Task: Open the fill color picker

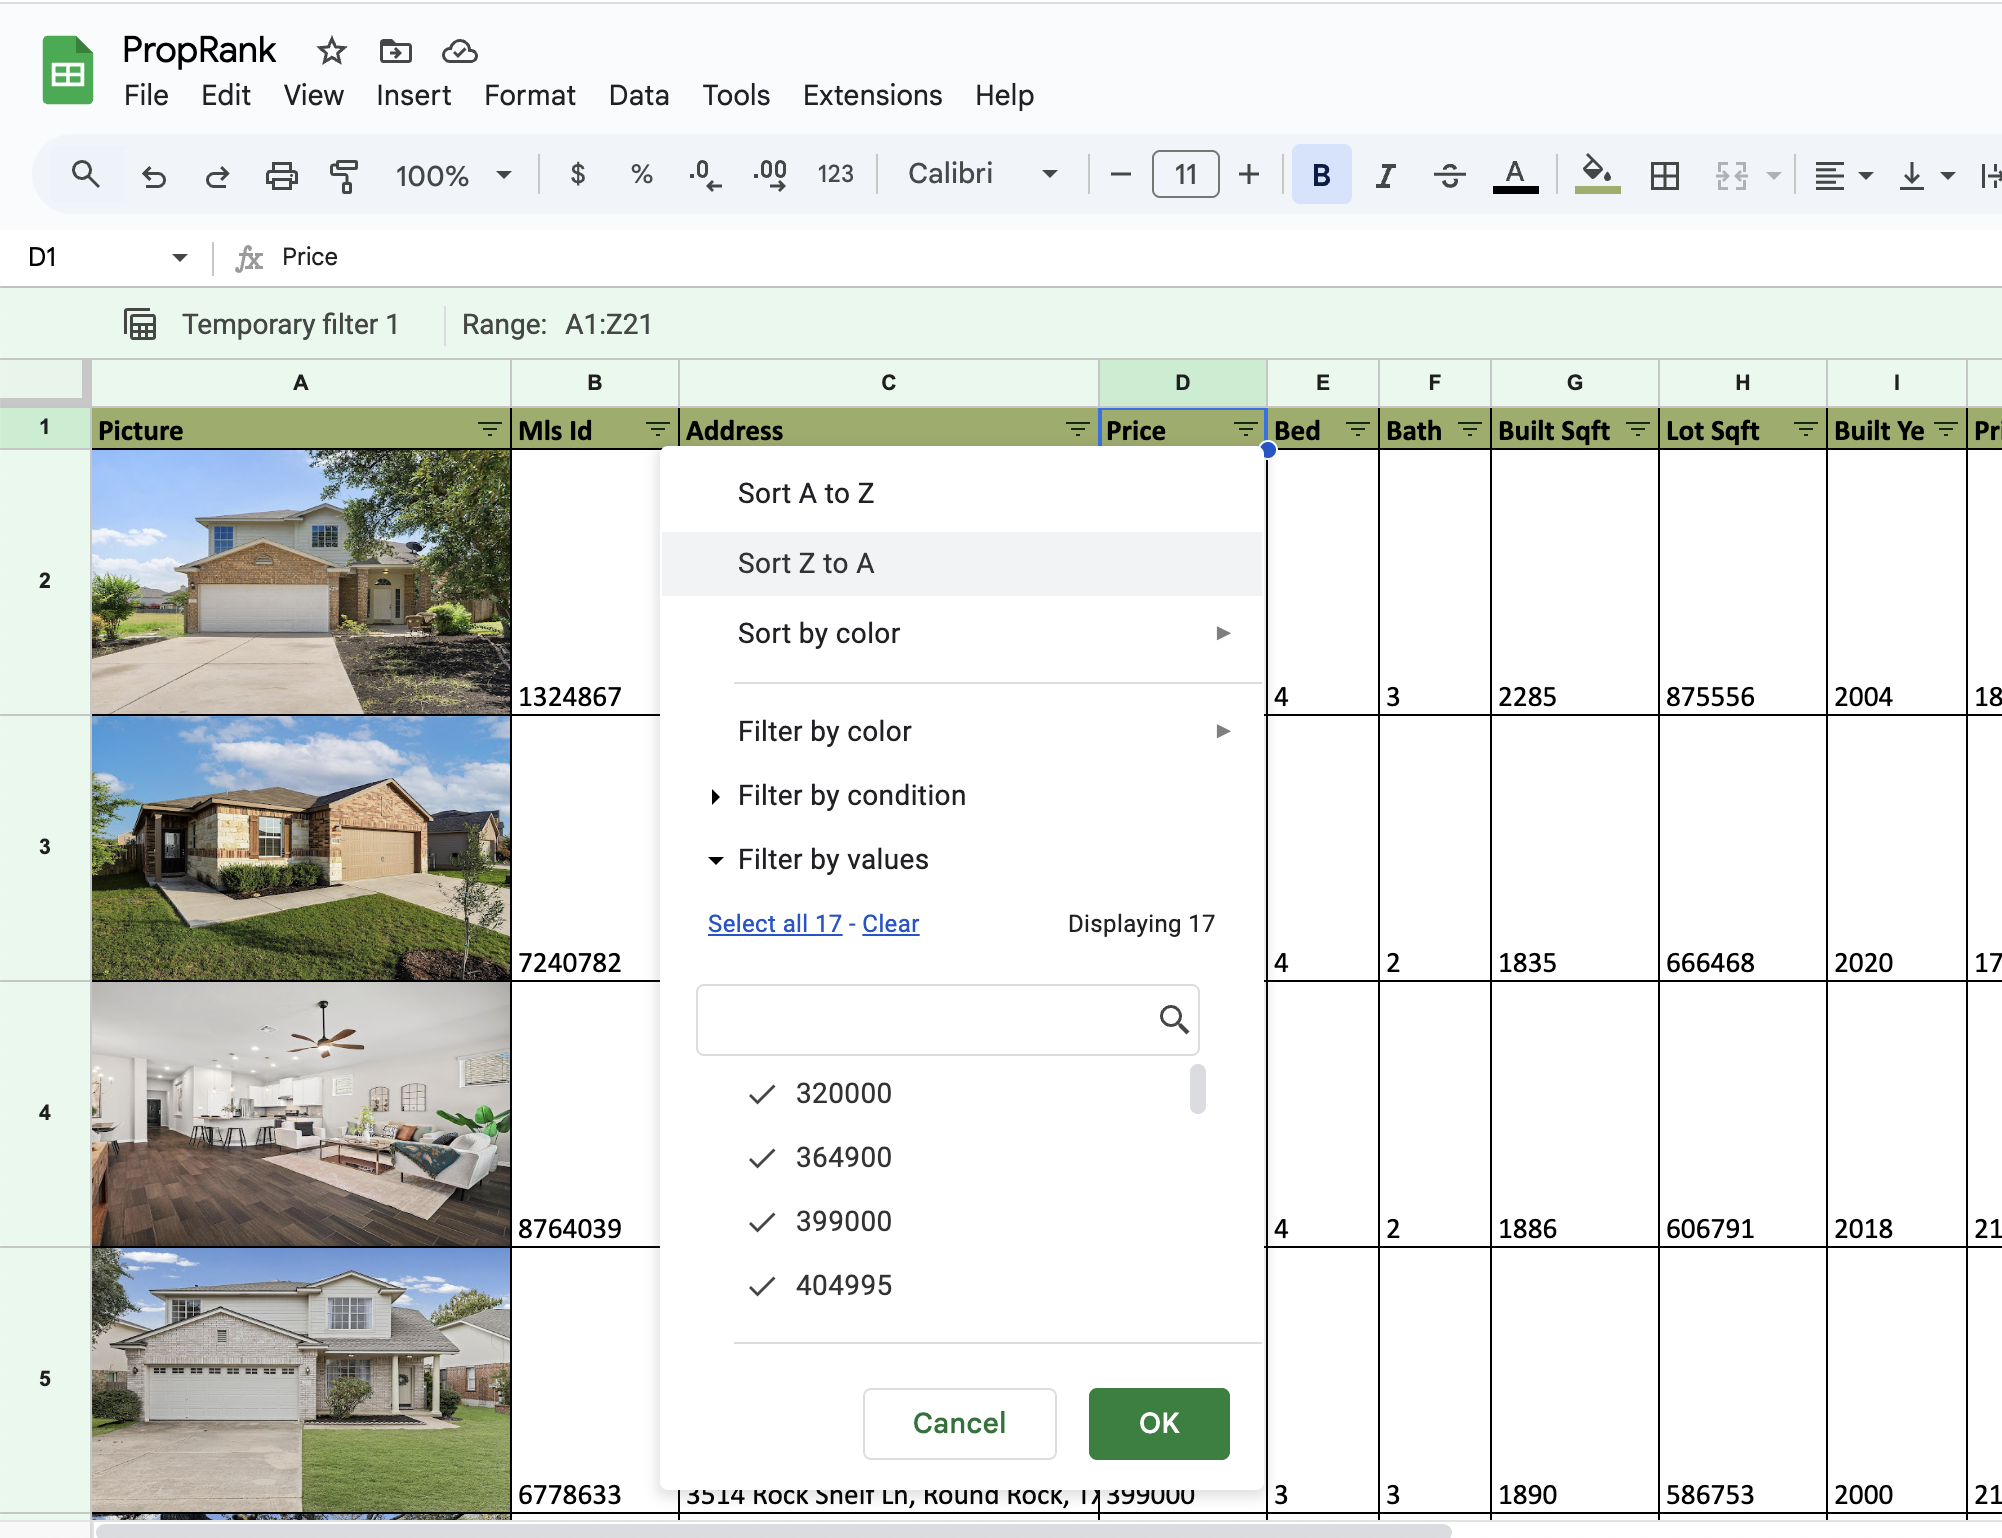Action: pos(1597,174)
